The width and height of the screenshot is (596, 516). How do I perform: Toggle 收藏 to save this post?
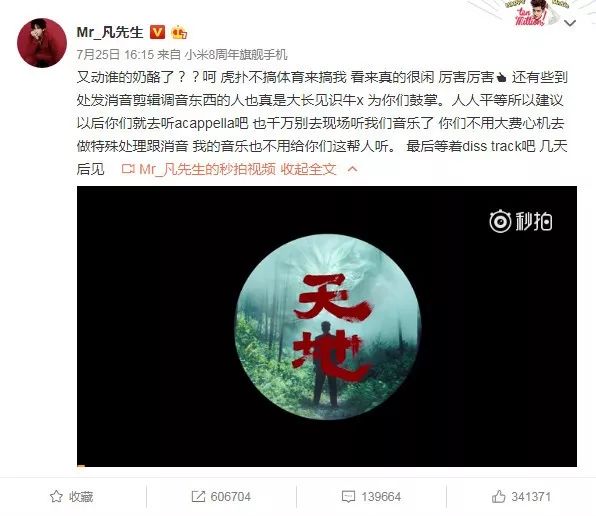click(x=71, y=497)
